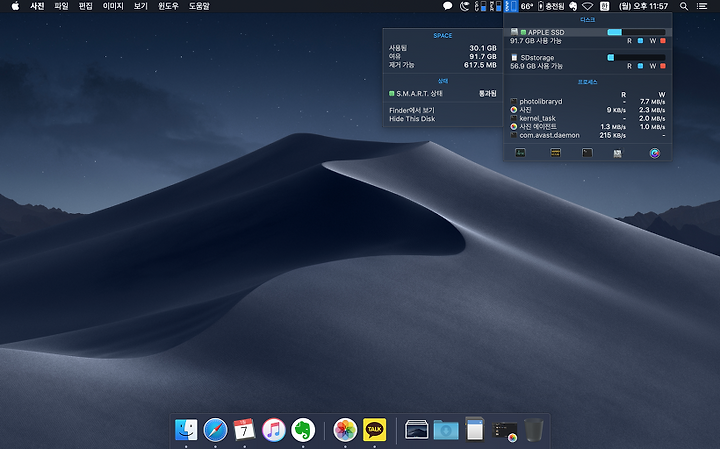Click the APPLE SSD usage bar
Image resolution: width=720 pixels, height=449 pixels.
(x=636, y=32)
